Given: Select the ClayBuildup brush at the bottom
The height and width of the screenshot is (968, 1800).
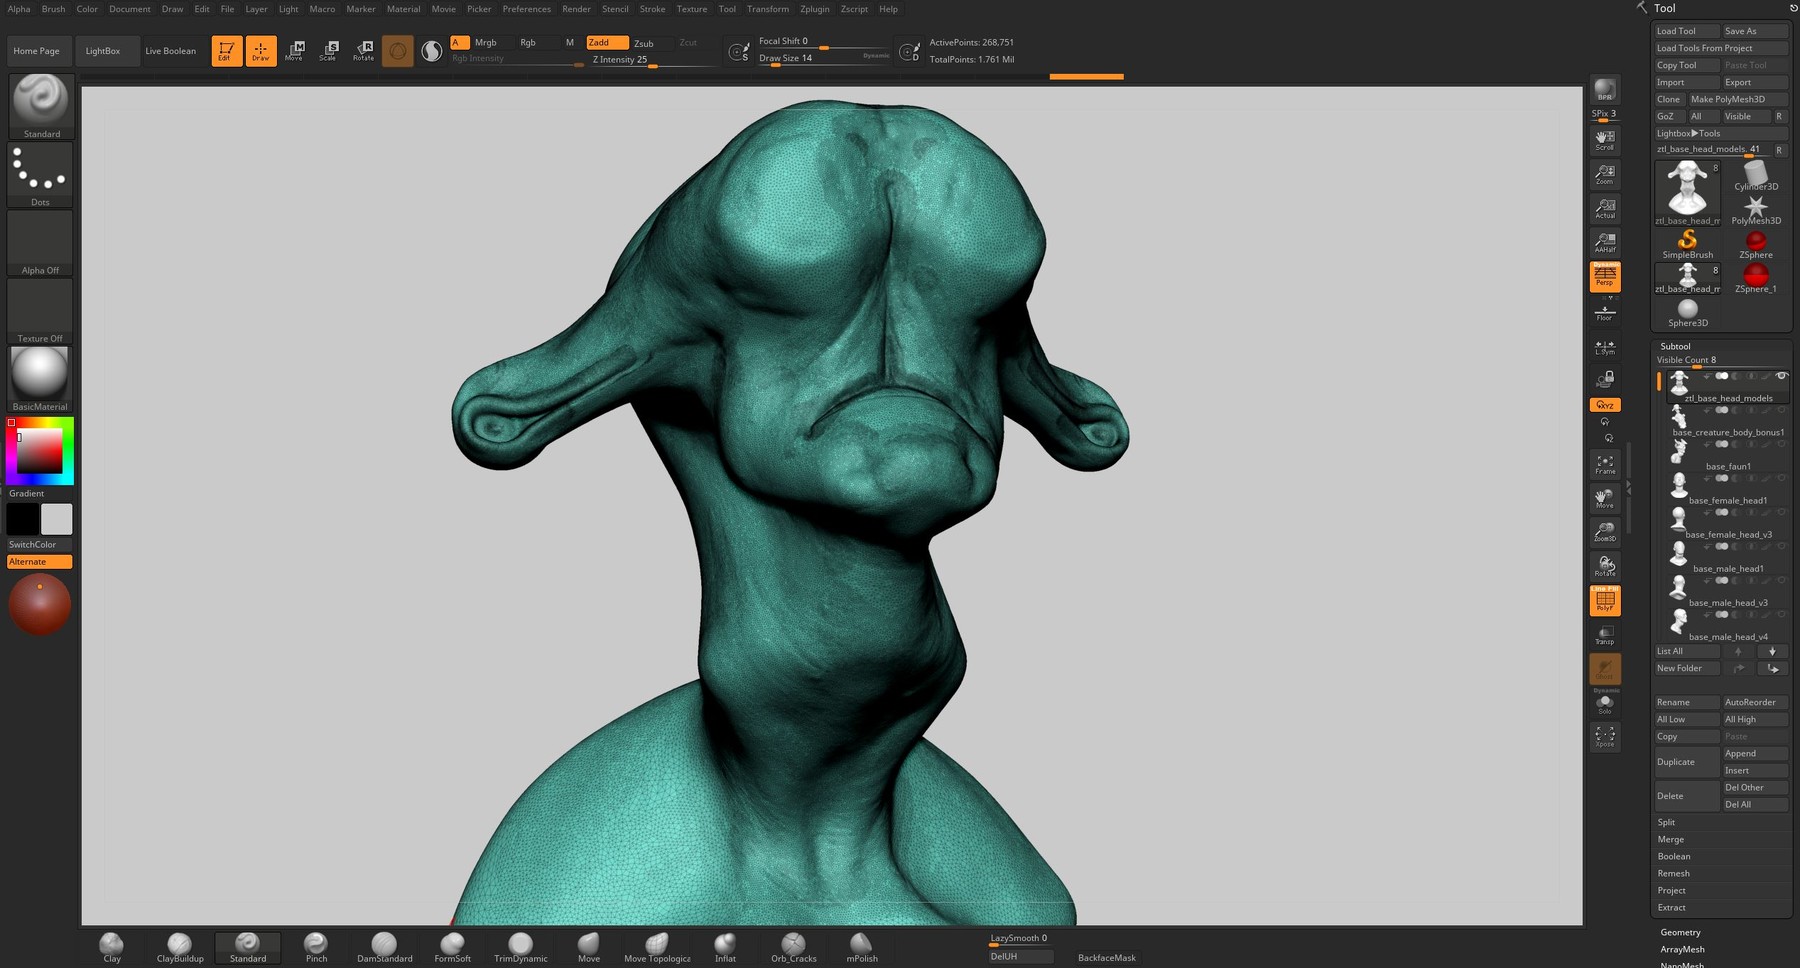Looking at the screenshot, I should pos(178,942).
